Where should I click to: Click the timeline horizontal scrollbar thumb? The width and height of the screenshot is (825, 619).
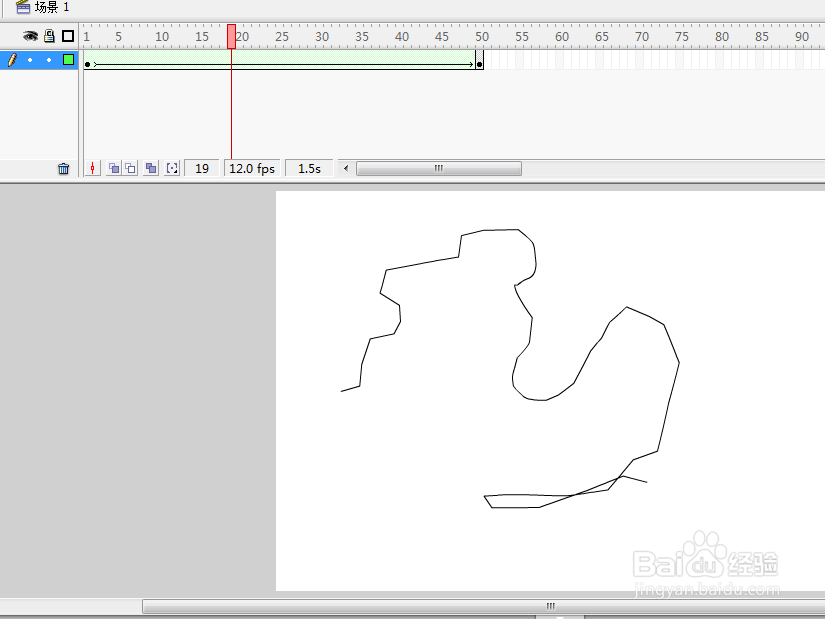pos(439,168)
